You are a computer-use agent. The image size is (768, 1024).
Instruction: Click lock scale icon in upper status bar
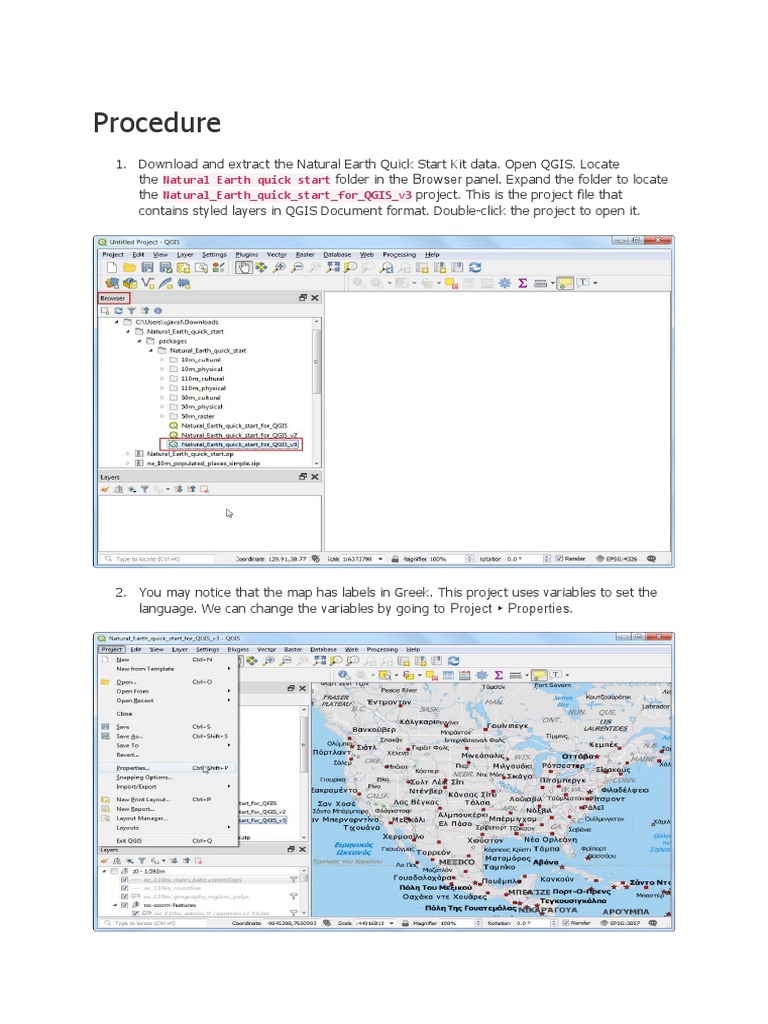tap(395, 559)
